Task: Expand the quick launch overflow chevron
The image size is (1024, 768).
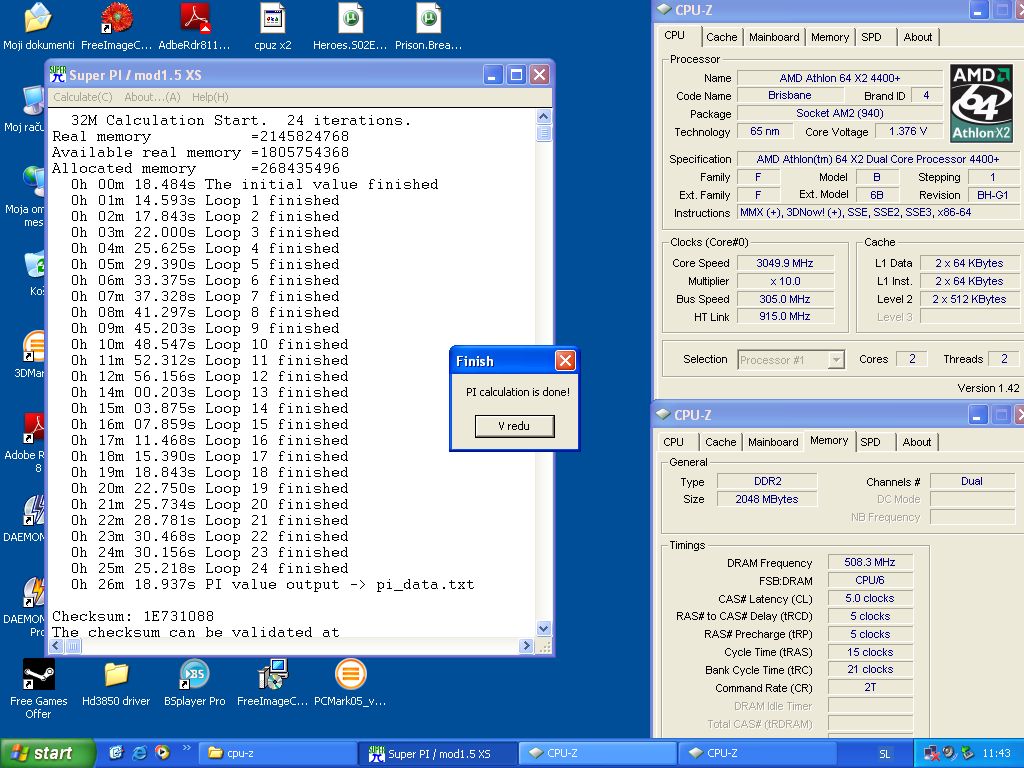Action: [x=186, y=748]
